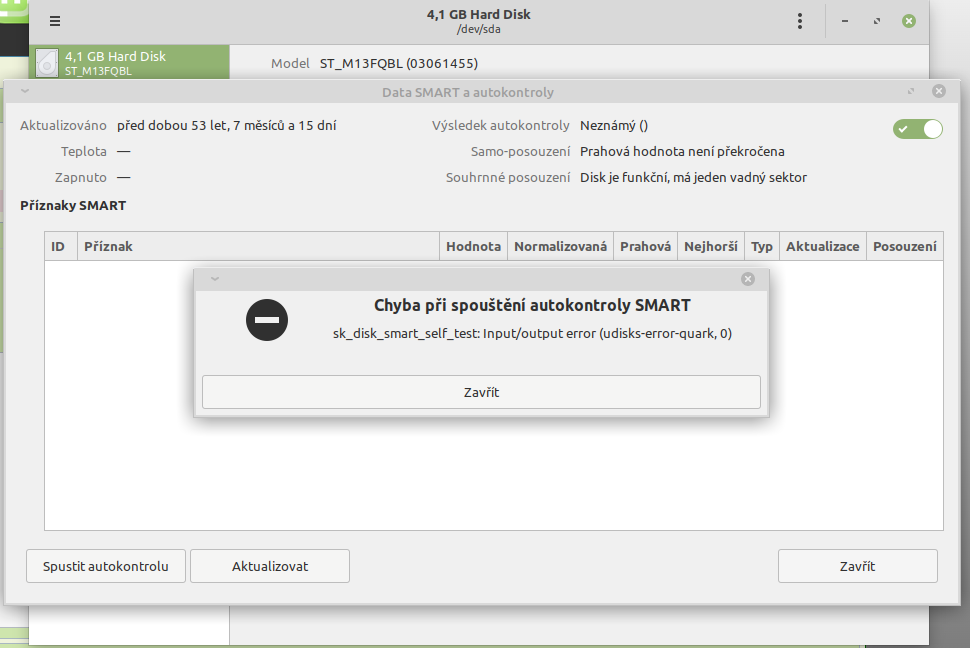Maximize the Data SMART a autokontroly window

coord(911,91)
